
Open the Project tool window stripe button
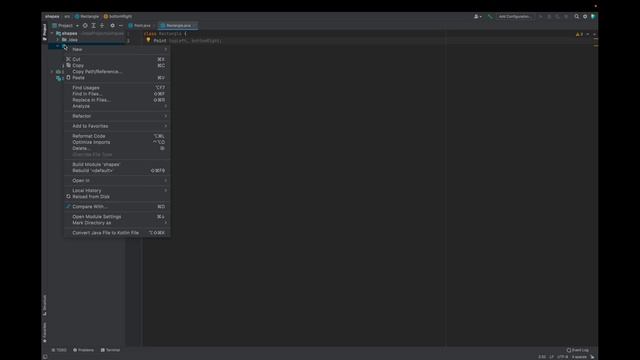[44, 32]
